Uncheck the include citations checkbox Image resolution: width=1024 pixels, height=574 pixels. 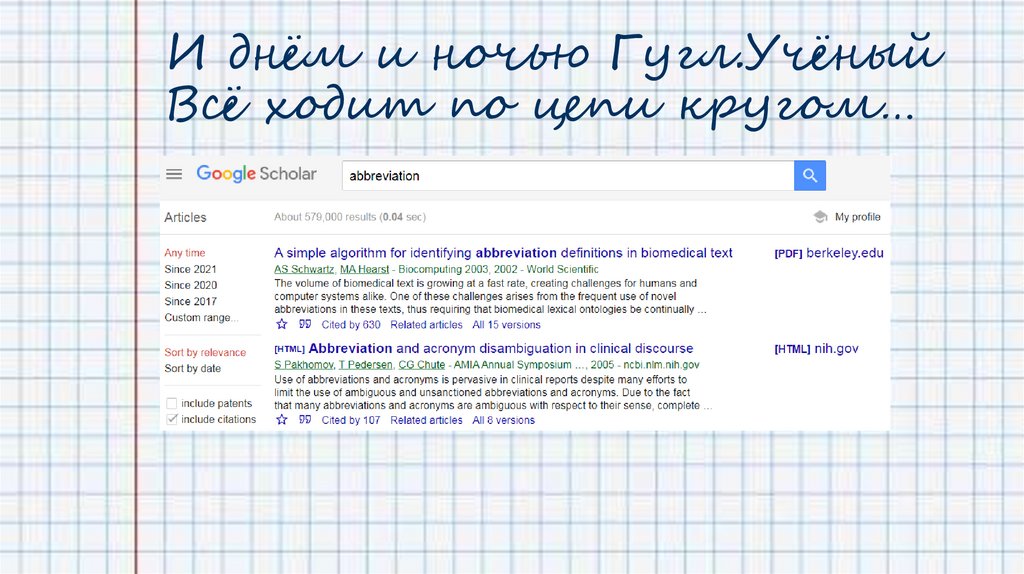tap(171, 419)
